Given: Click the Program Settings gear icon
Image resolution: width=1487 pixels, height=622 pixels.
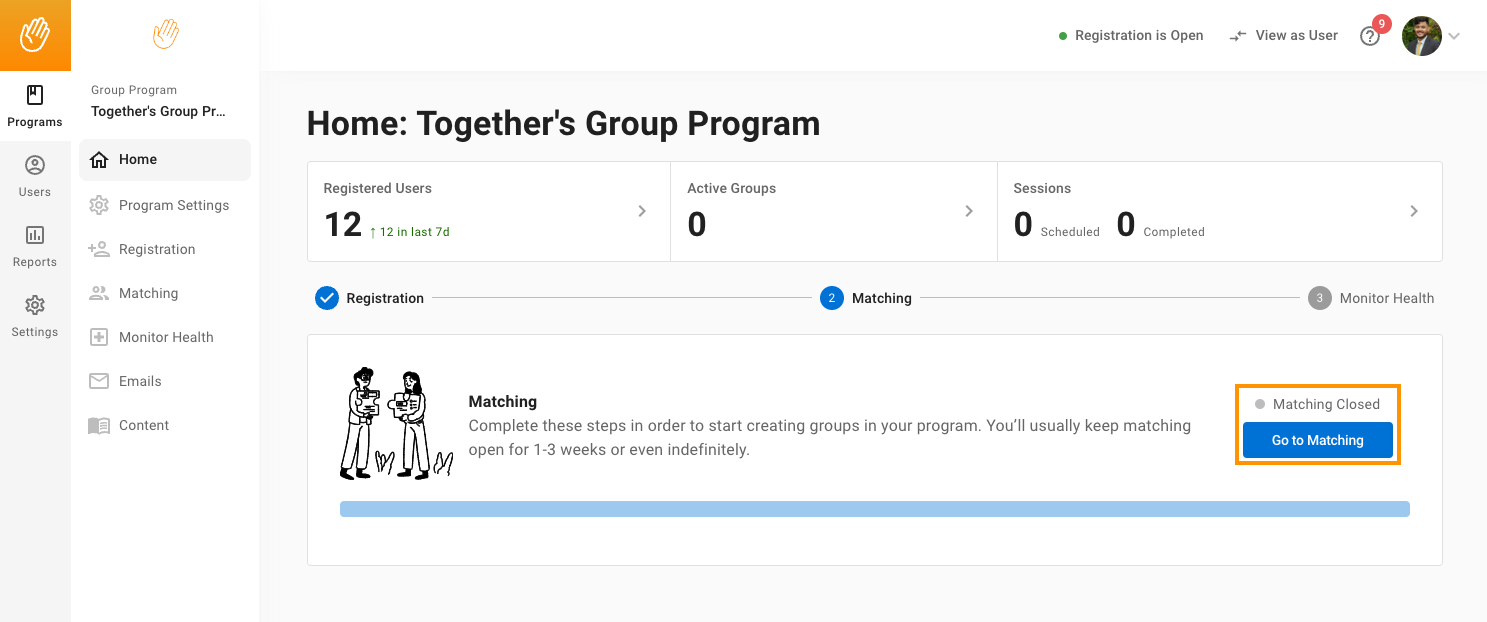Looking at the screenshot, I should point(99,205).
